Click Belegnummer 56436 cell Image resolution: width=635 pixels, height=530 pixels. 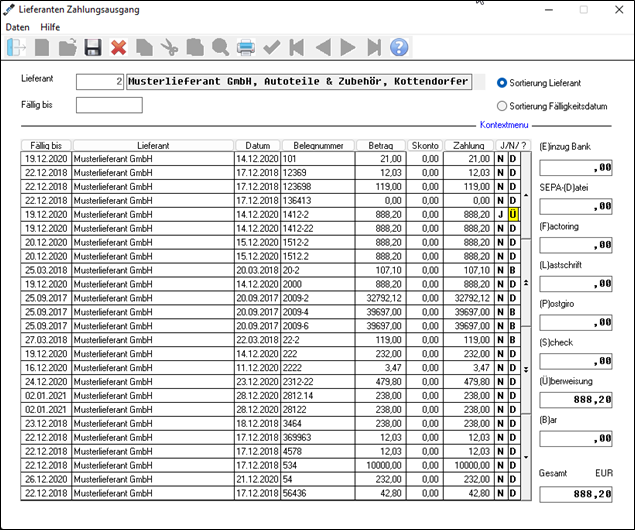click(318, 494)
